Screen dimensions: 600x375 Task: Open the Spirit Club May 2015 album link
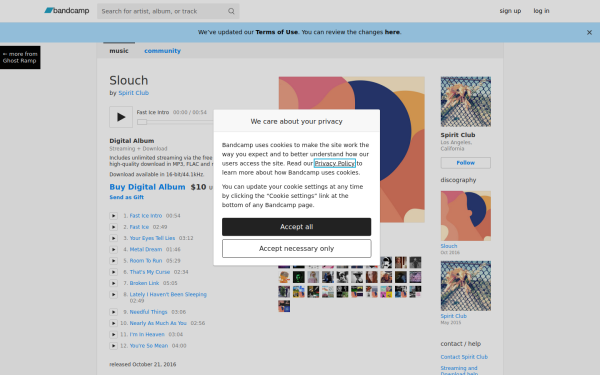(x=453, y=316)
